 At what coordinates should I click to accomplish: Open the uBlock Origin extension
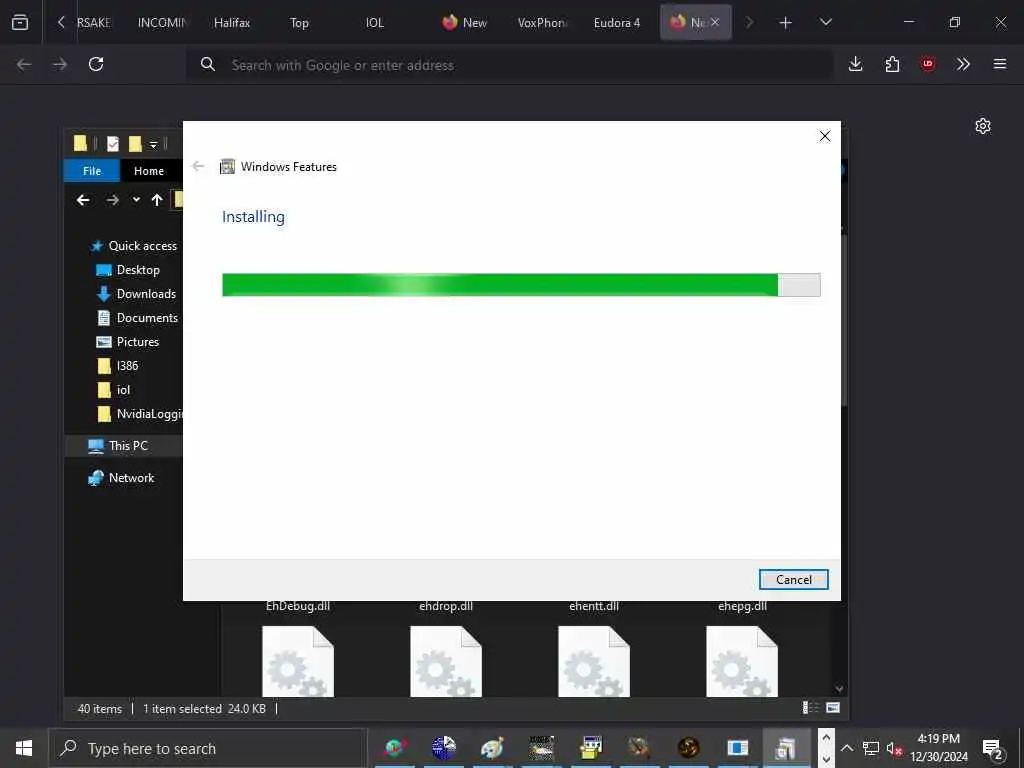click(x=928, y=64)
